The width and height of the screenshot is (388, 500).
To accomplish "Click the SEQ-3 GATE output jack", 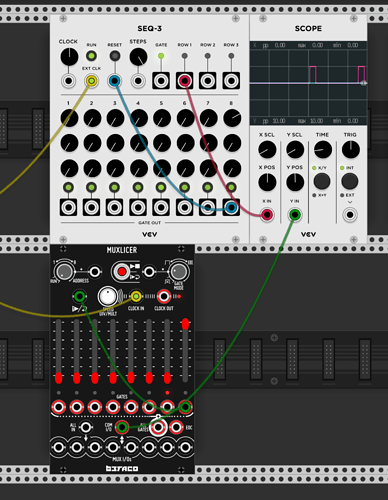I will pos(161,81).
